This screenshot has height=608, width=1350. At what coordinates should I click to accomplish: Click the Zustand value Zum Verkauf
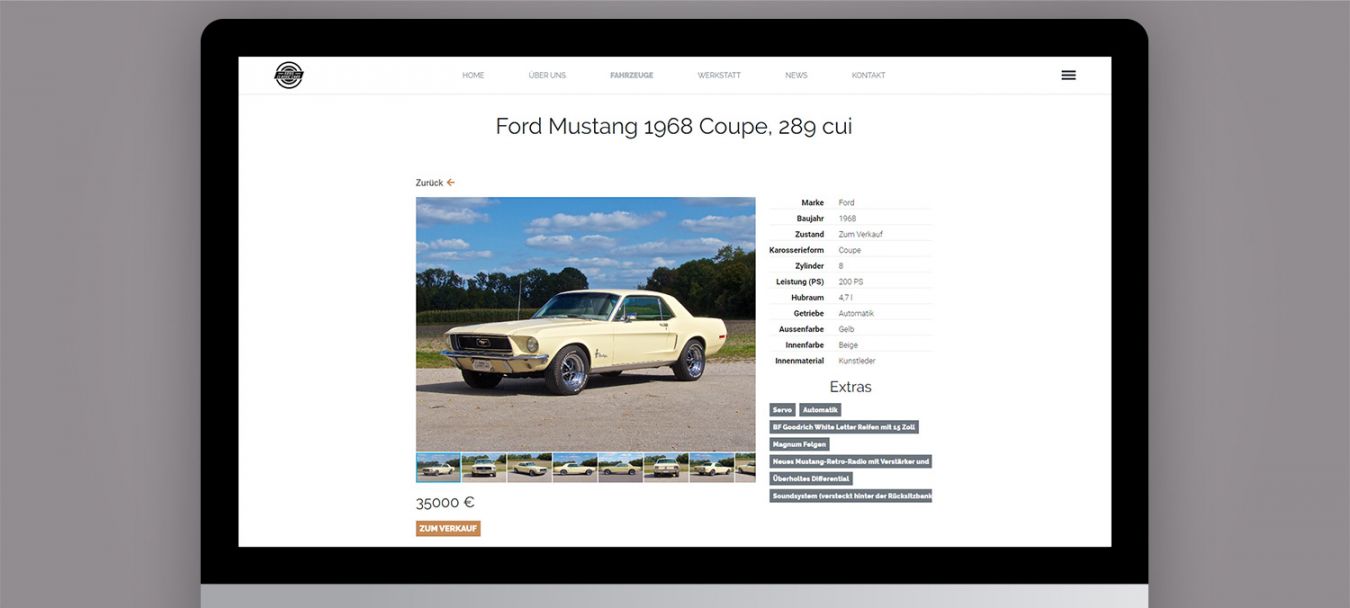click(x=860, y=234)
